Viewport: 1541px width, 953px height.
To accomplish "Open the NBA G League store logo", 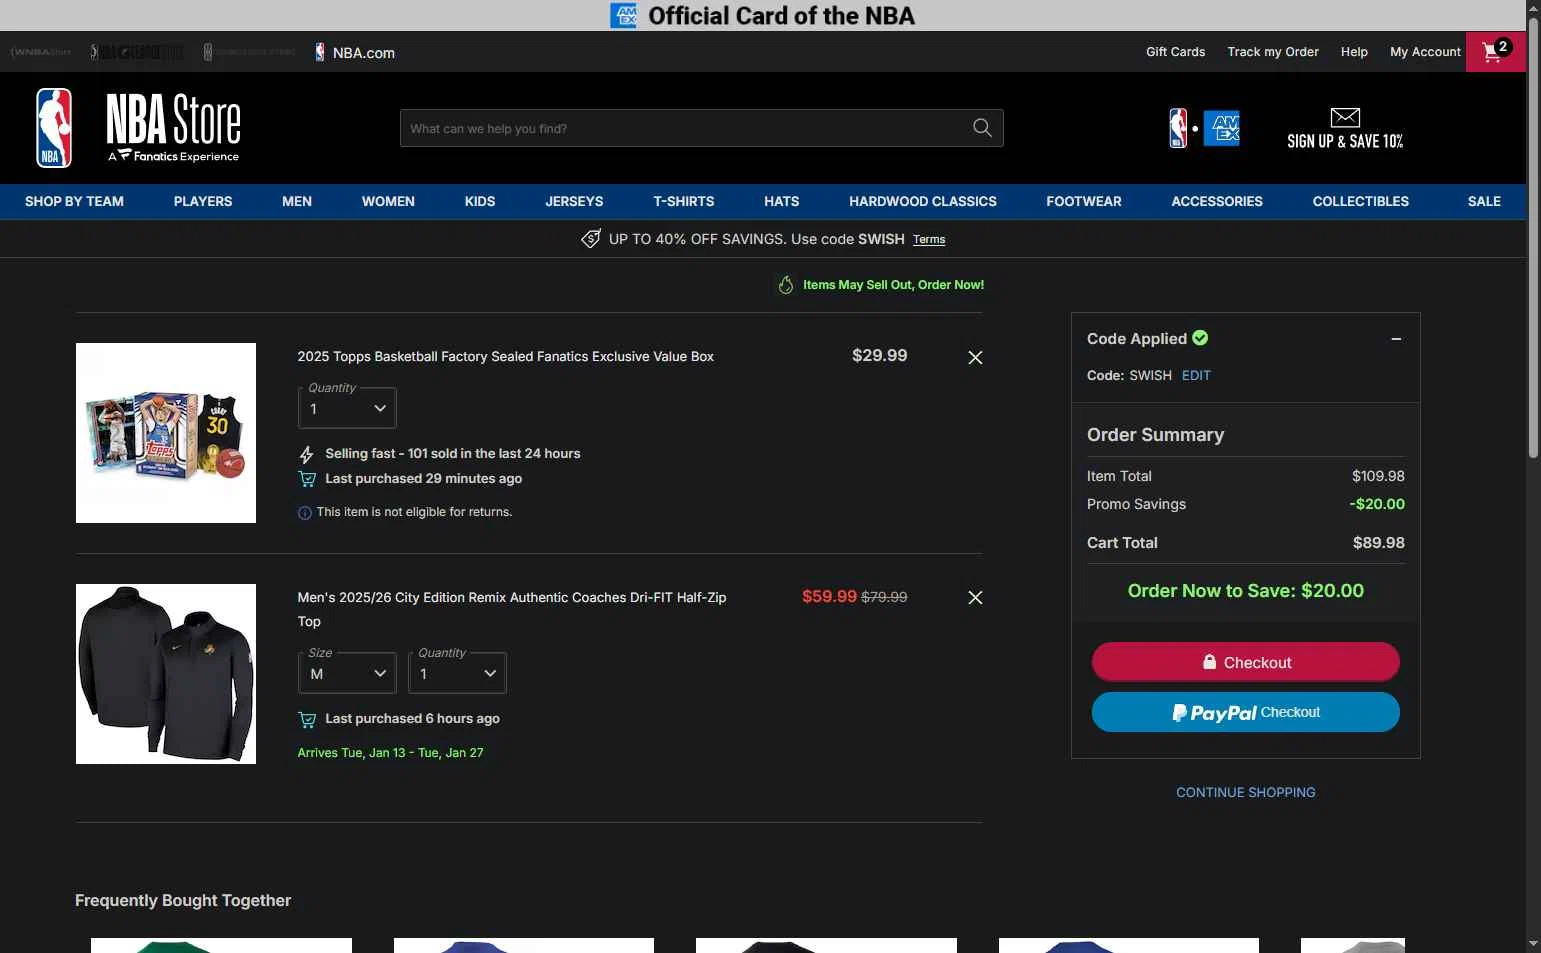I will pyautogui.click(x=137, y=52).
